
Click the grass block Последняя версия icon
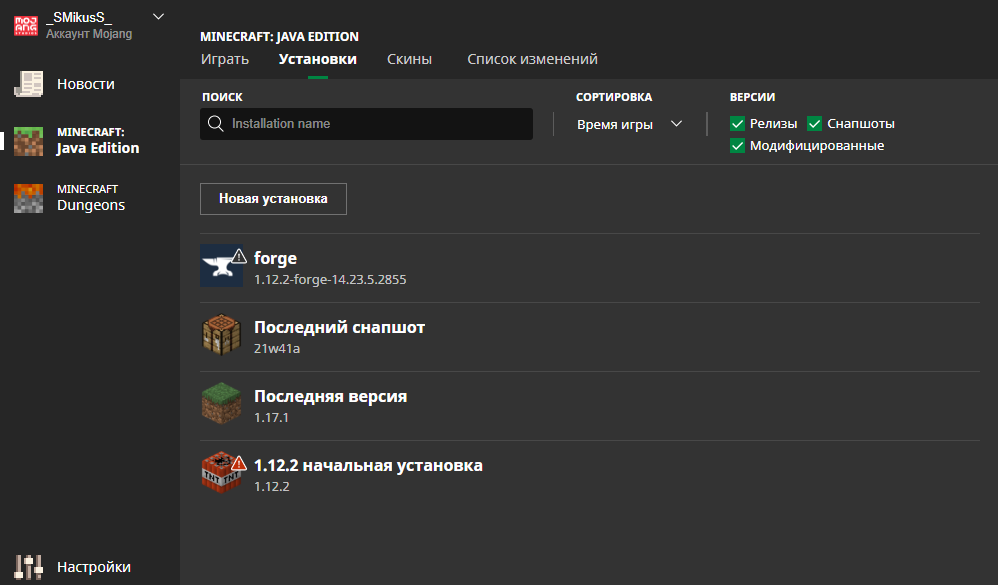coord(221,404)
